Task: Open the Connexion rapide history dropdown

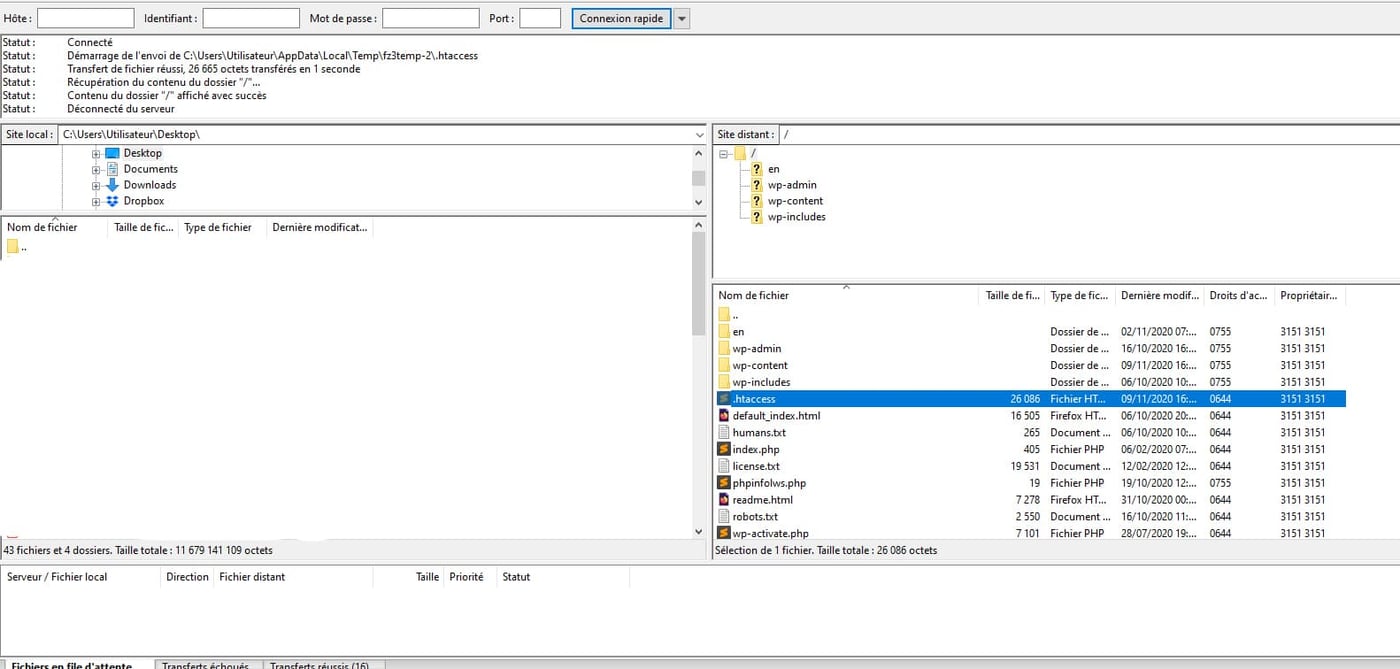Action: click(682, 19)
